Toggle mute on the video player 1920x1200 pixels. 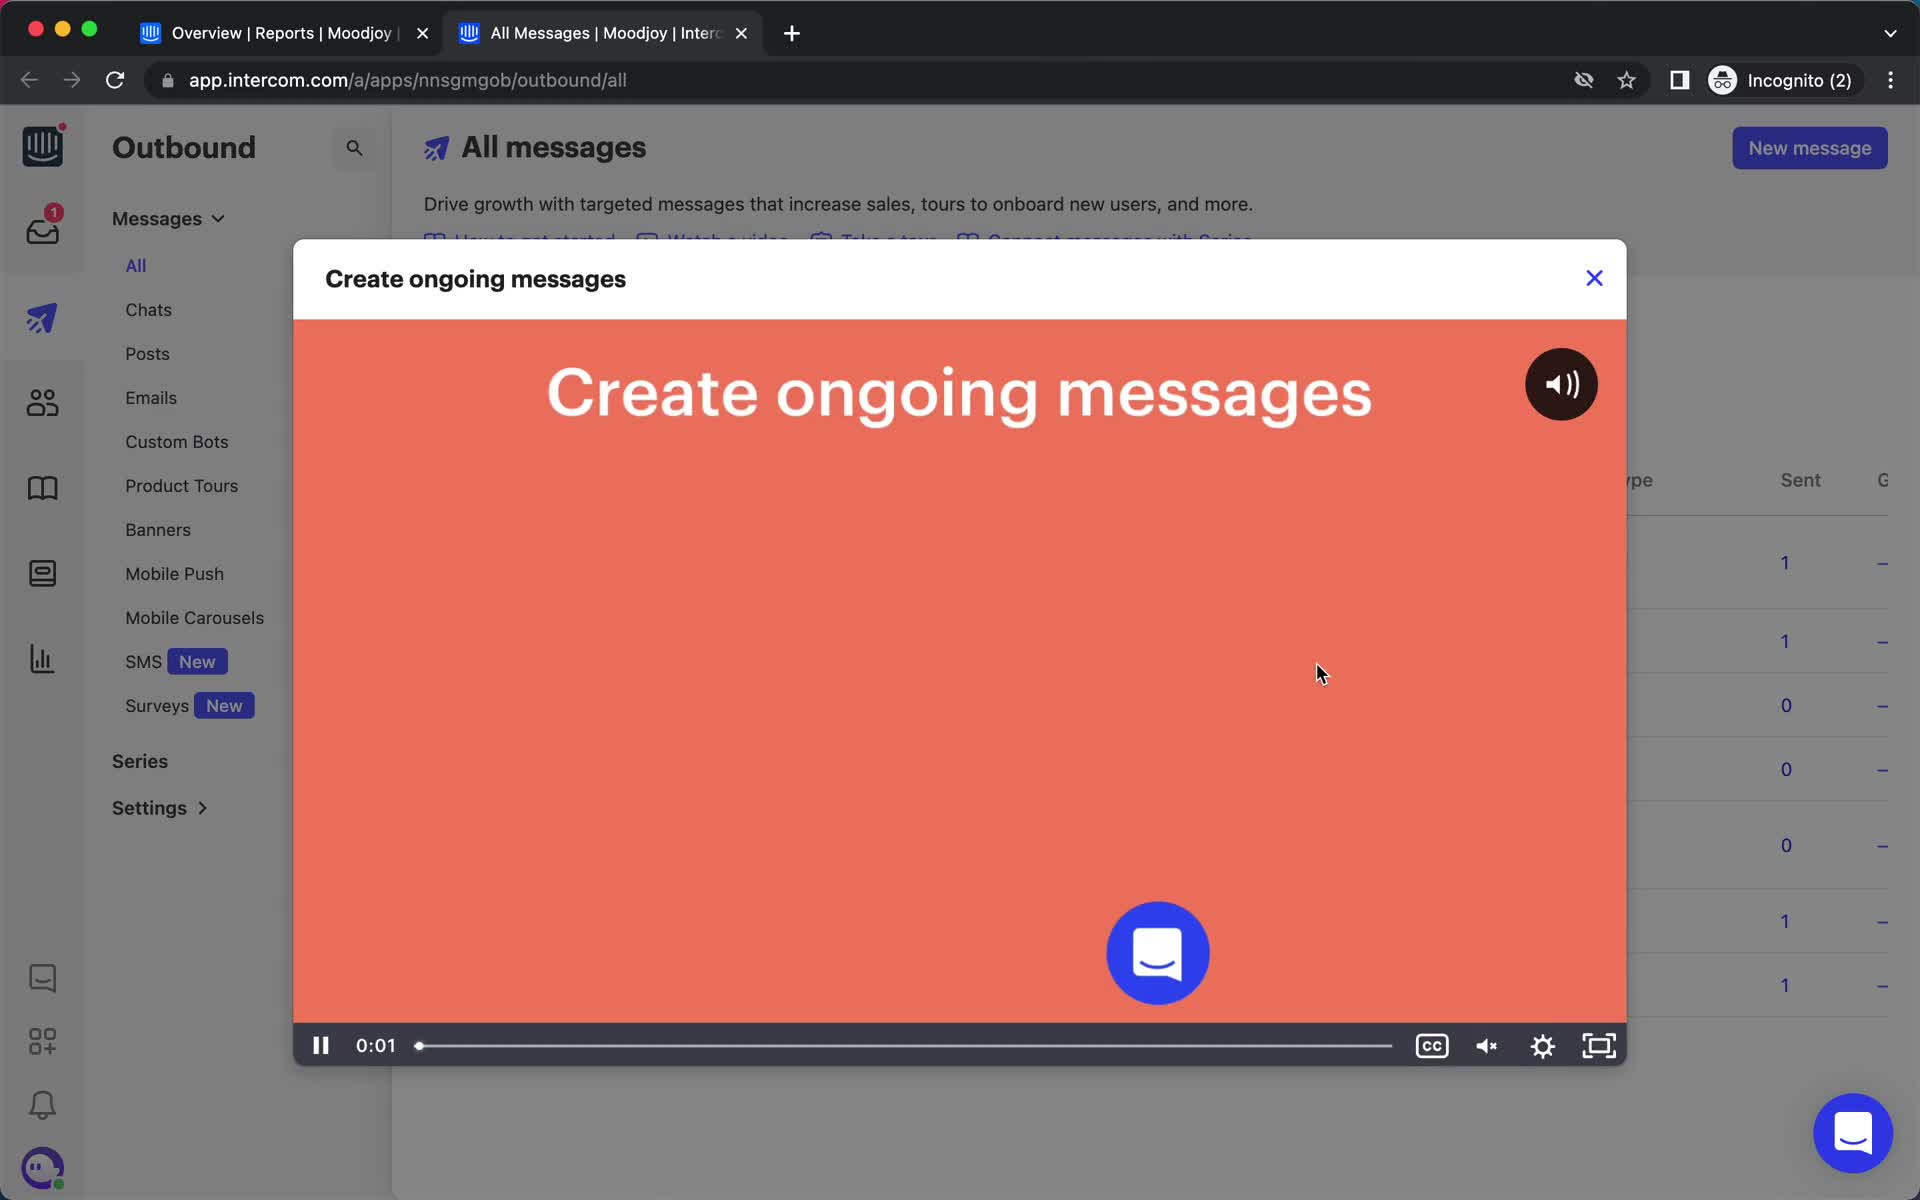[1487, 1045]
